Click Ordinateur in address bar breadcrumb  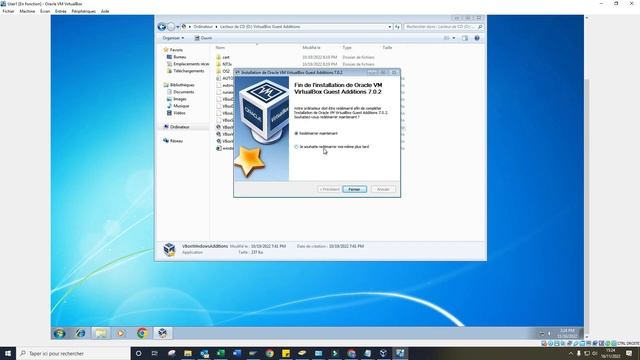tap(203, 27)
